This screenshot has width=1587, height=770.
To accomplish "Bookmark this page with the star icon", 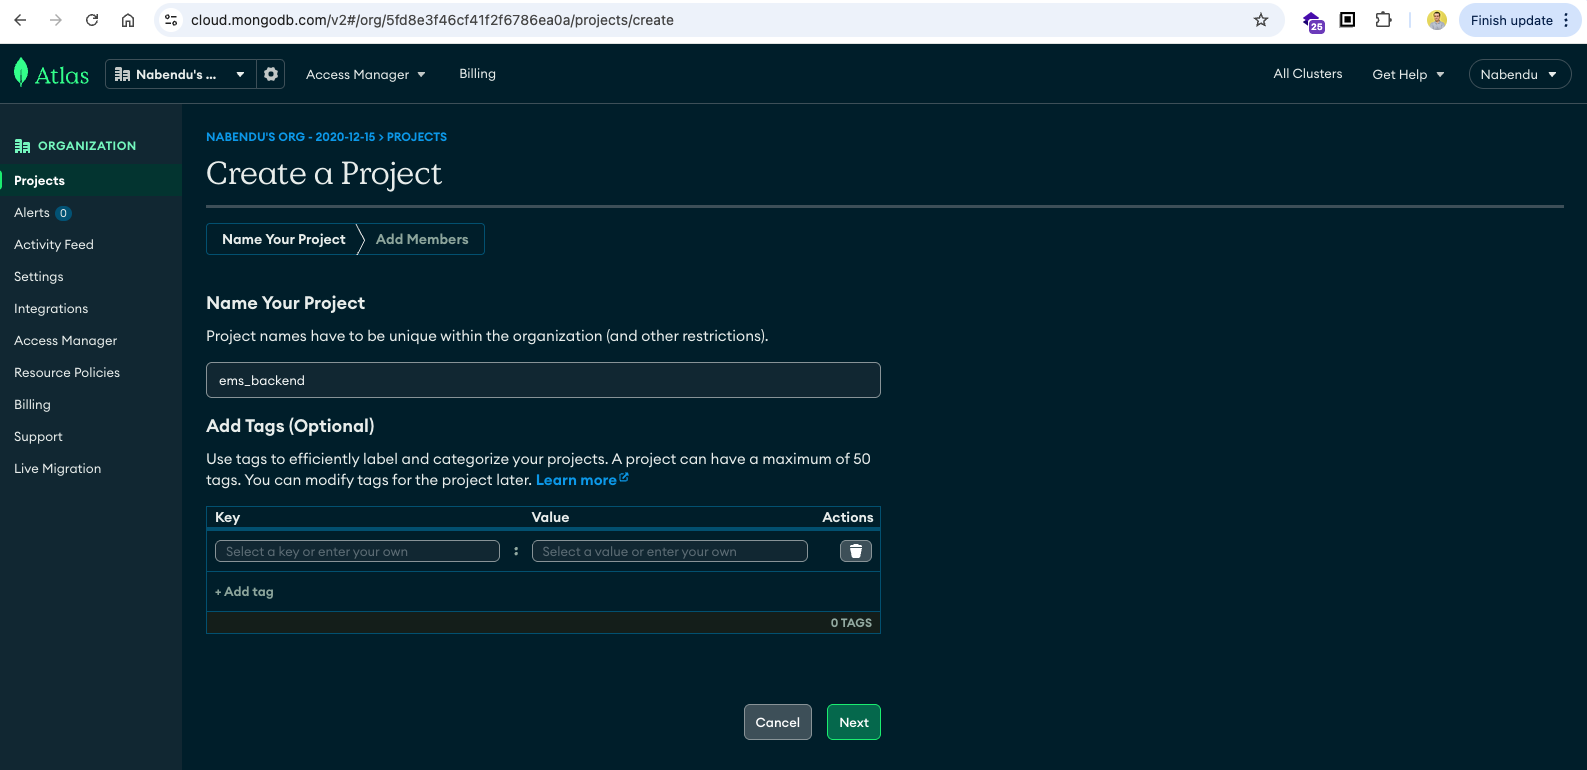I will point(1261,20).
